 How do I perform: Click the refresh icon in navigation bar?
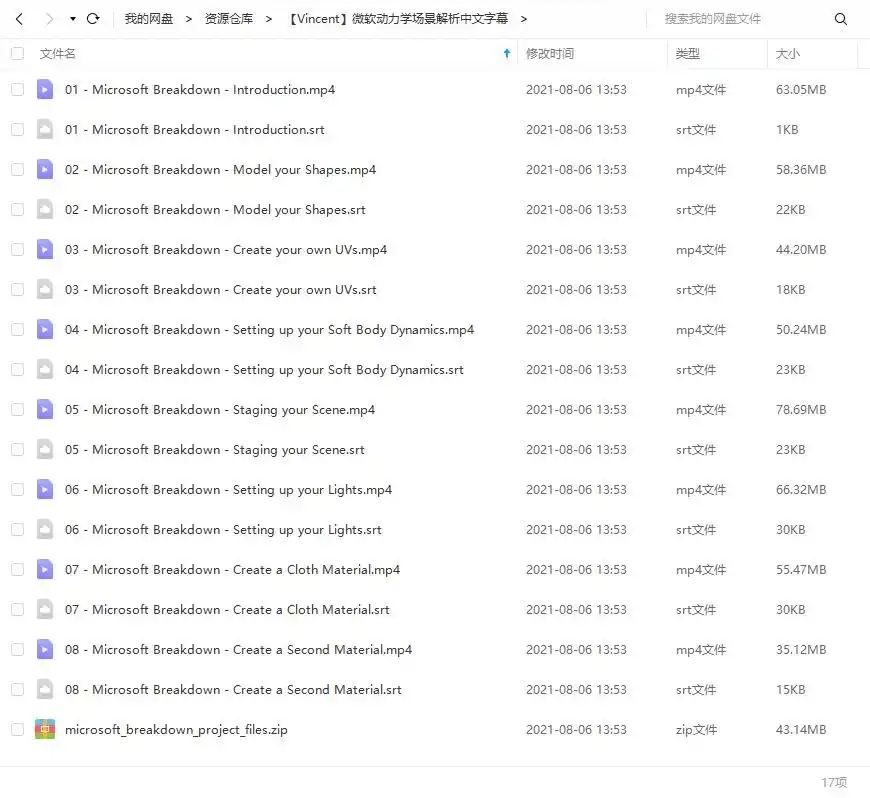click(93, 19)
